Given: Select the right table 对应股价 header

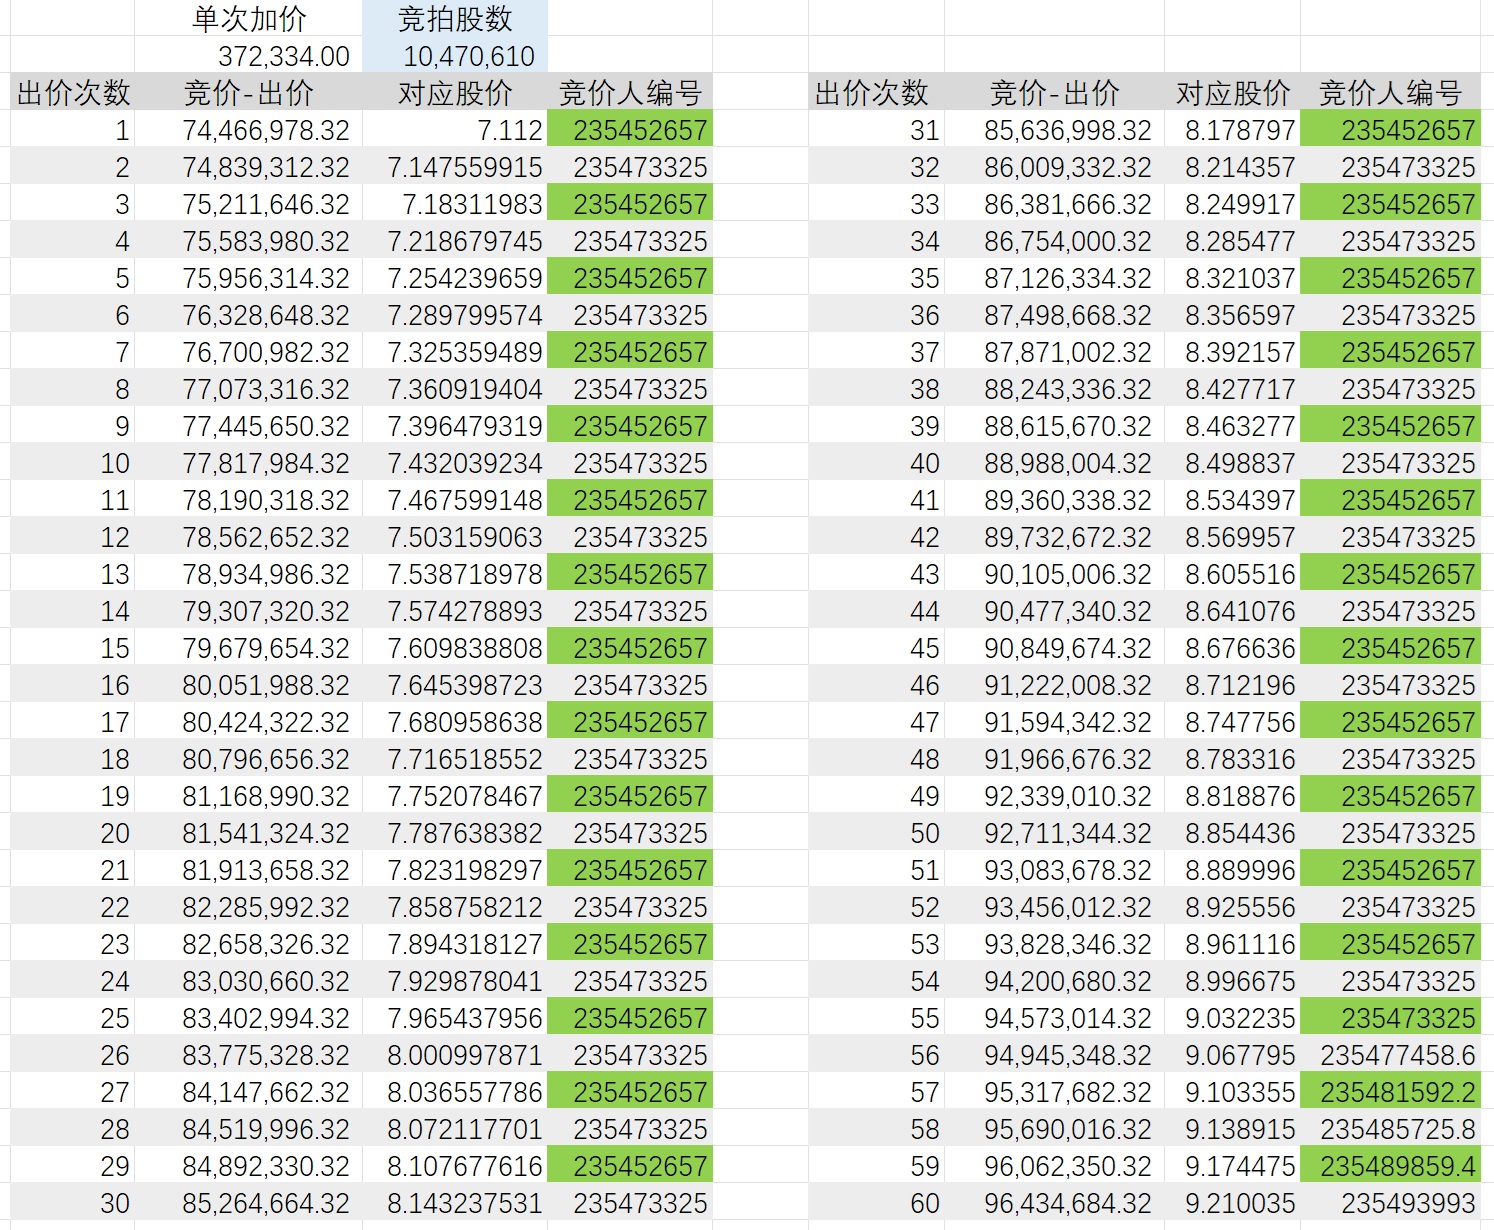Looking at the screenshot, I should [x=1232, y=93].
